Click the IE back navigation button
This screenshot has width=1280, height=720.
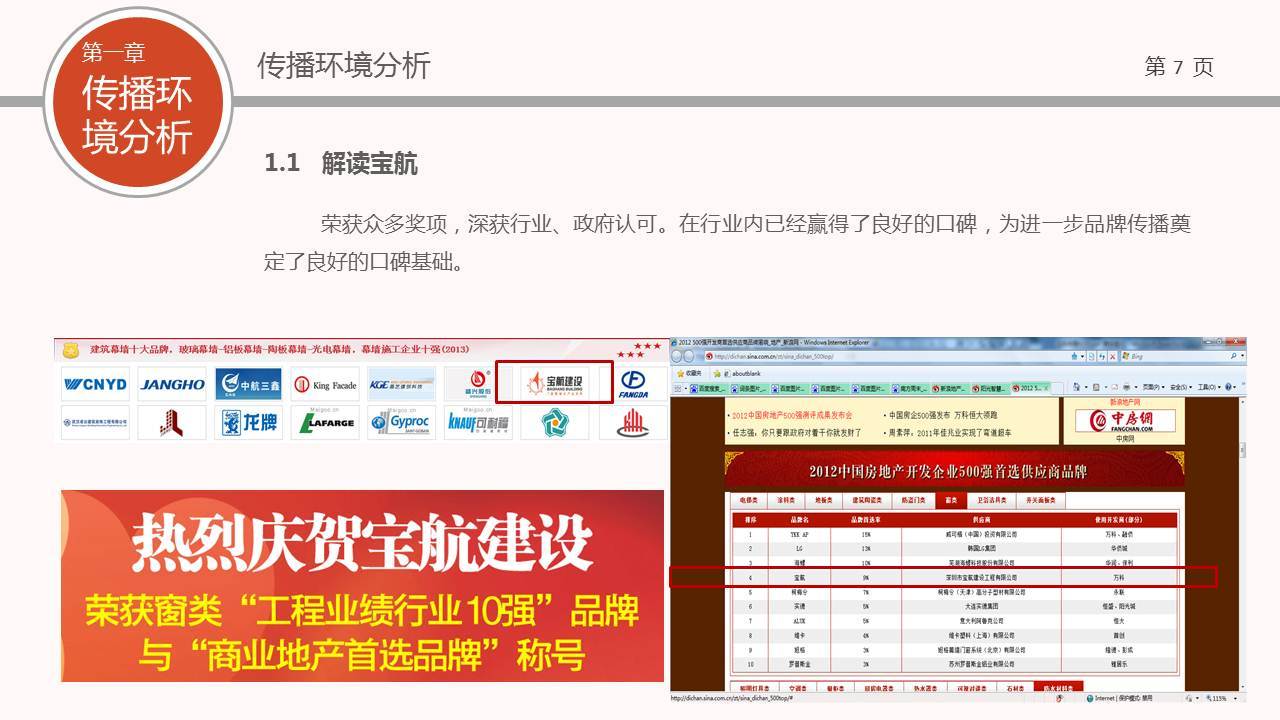coord(677,356)
